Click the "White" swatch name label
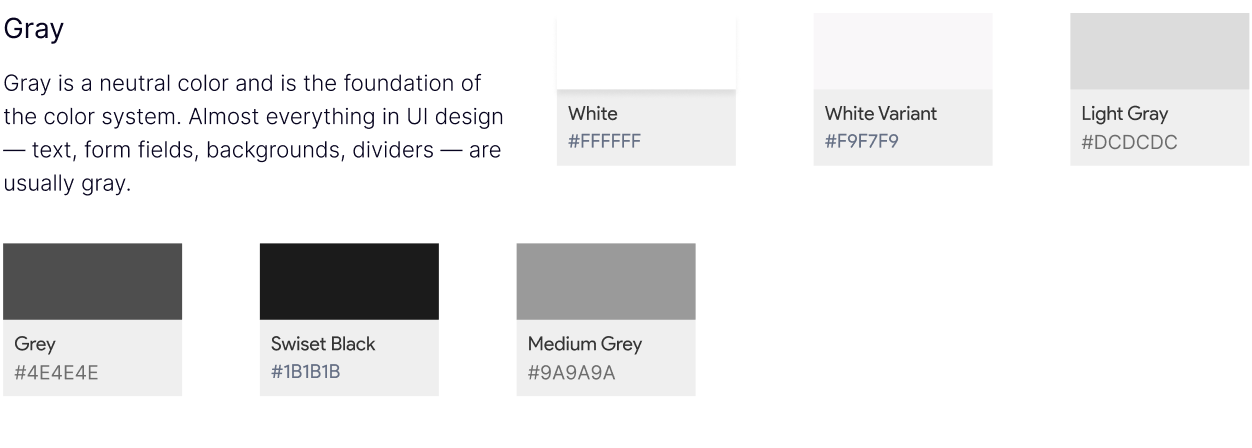1252x448 pixels. tap(593, 114)
